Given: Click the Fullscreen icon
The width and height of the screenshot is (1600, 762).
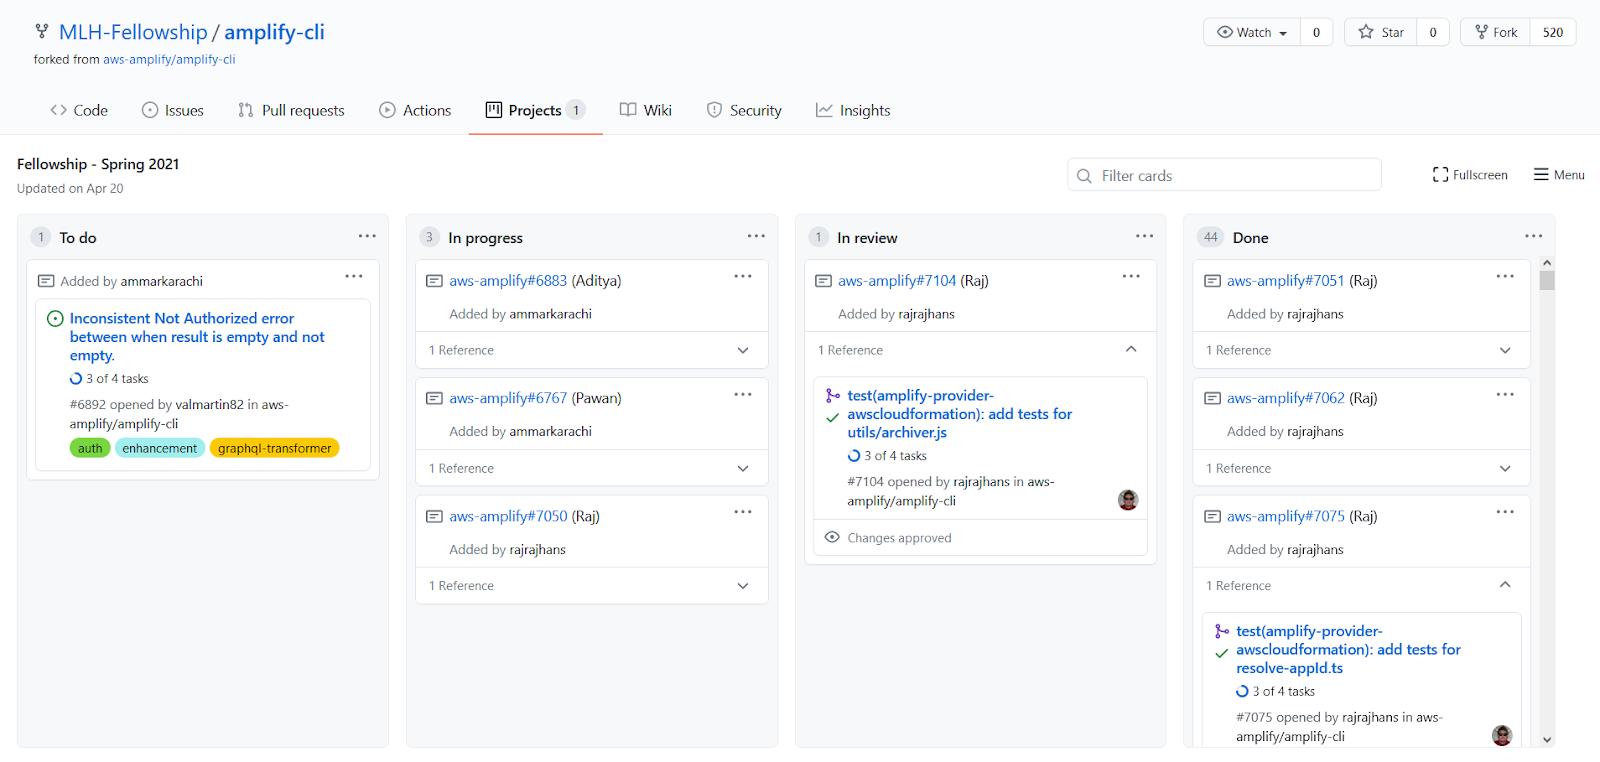Looking at the screenshot, I should (1440, 175).
